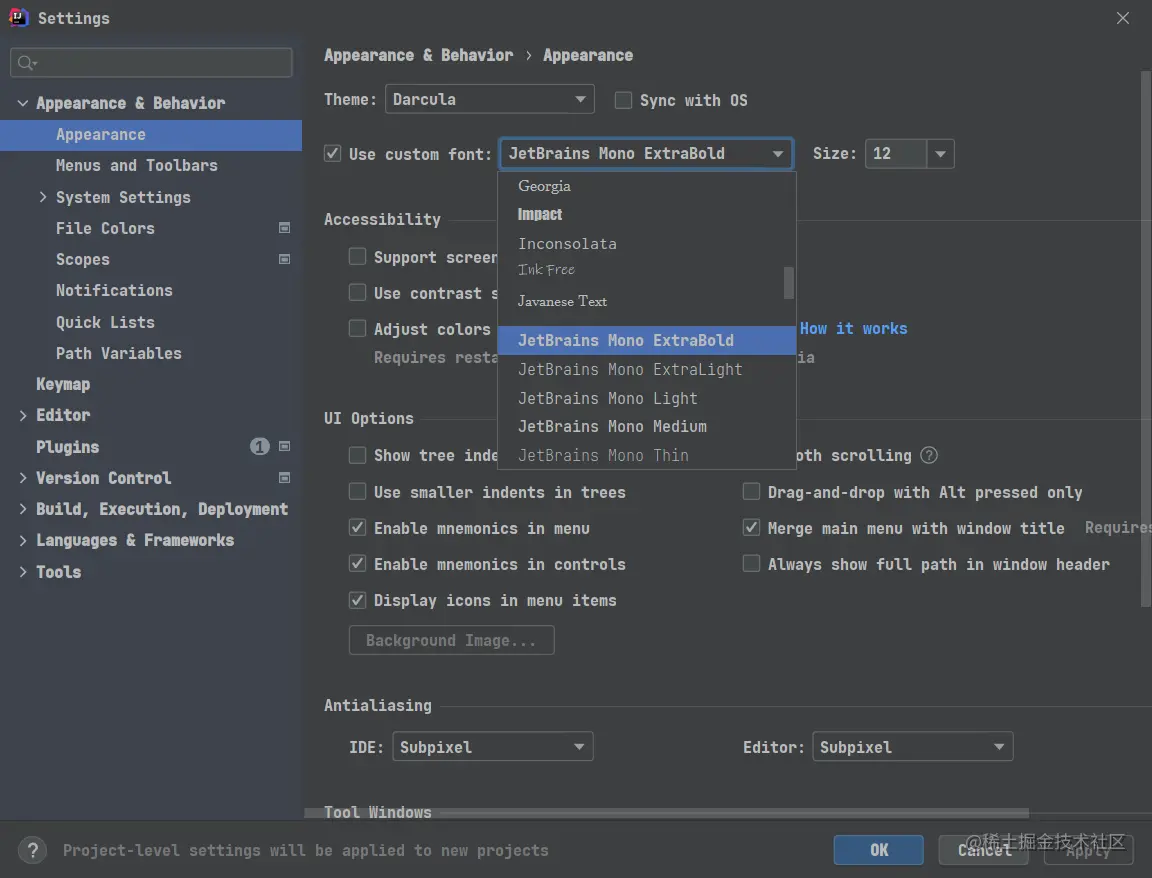Click the font list scrollbar thumb

[x=788, y=283]
